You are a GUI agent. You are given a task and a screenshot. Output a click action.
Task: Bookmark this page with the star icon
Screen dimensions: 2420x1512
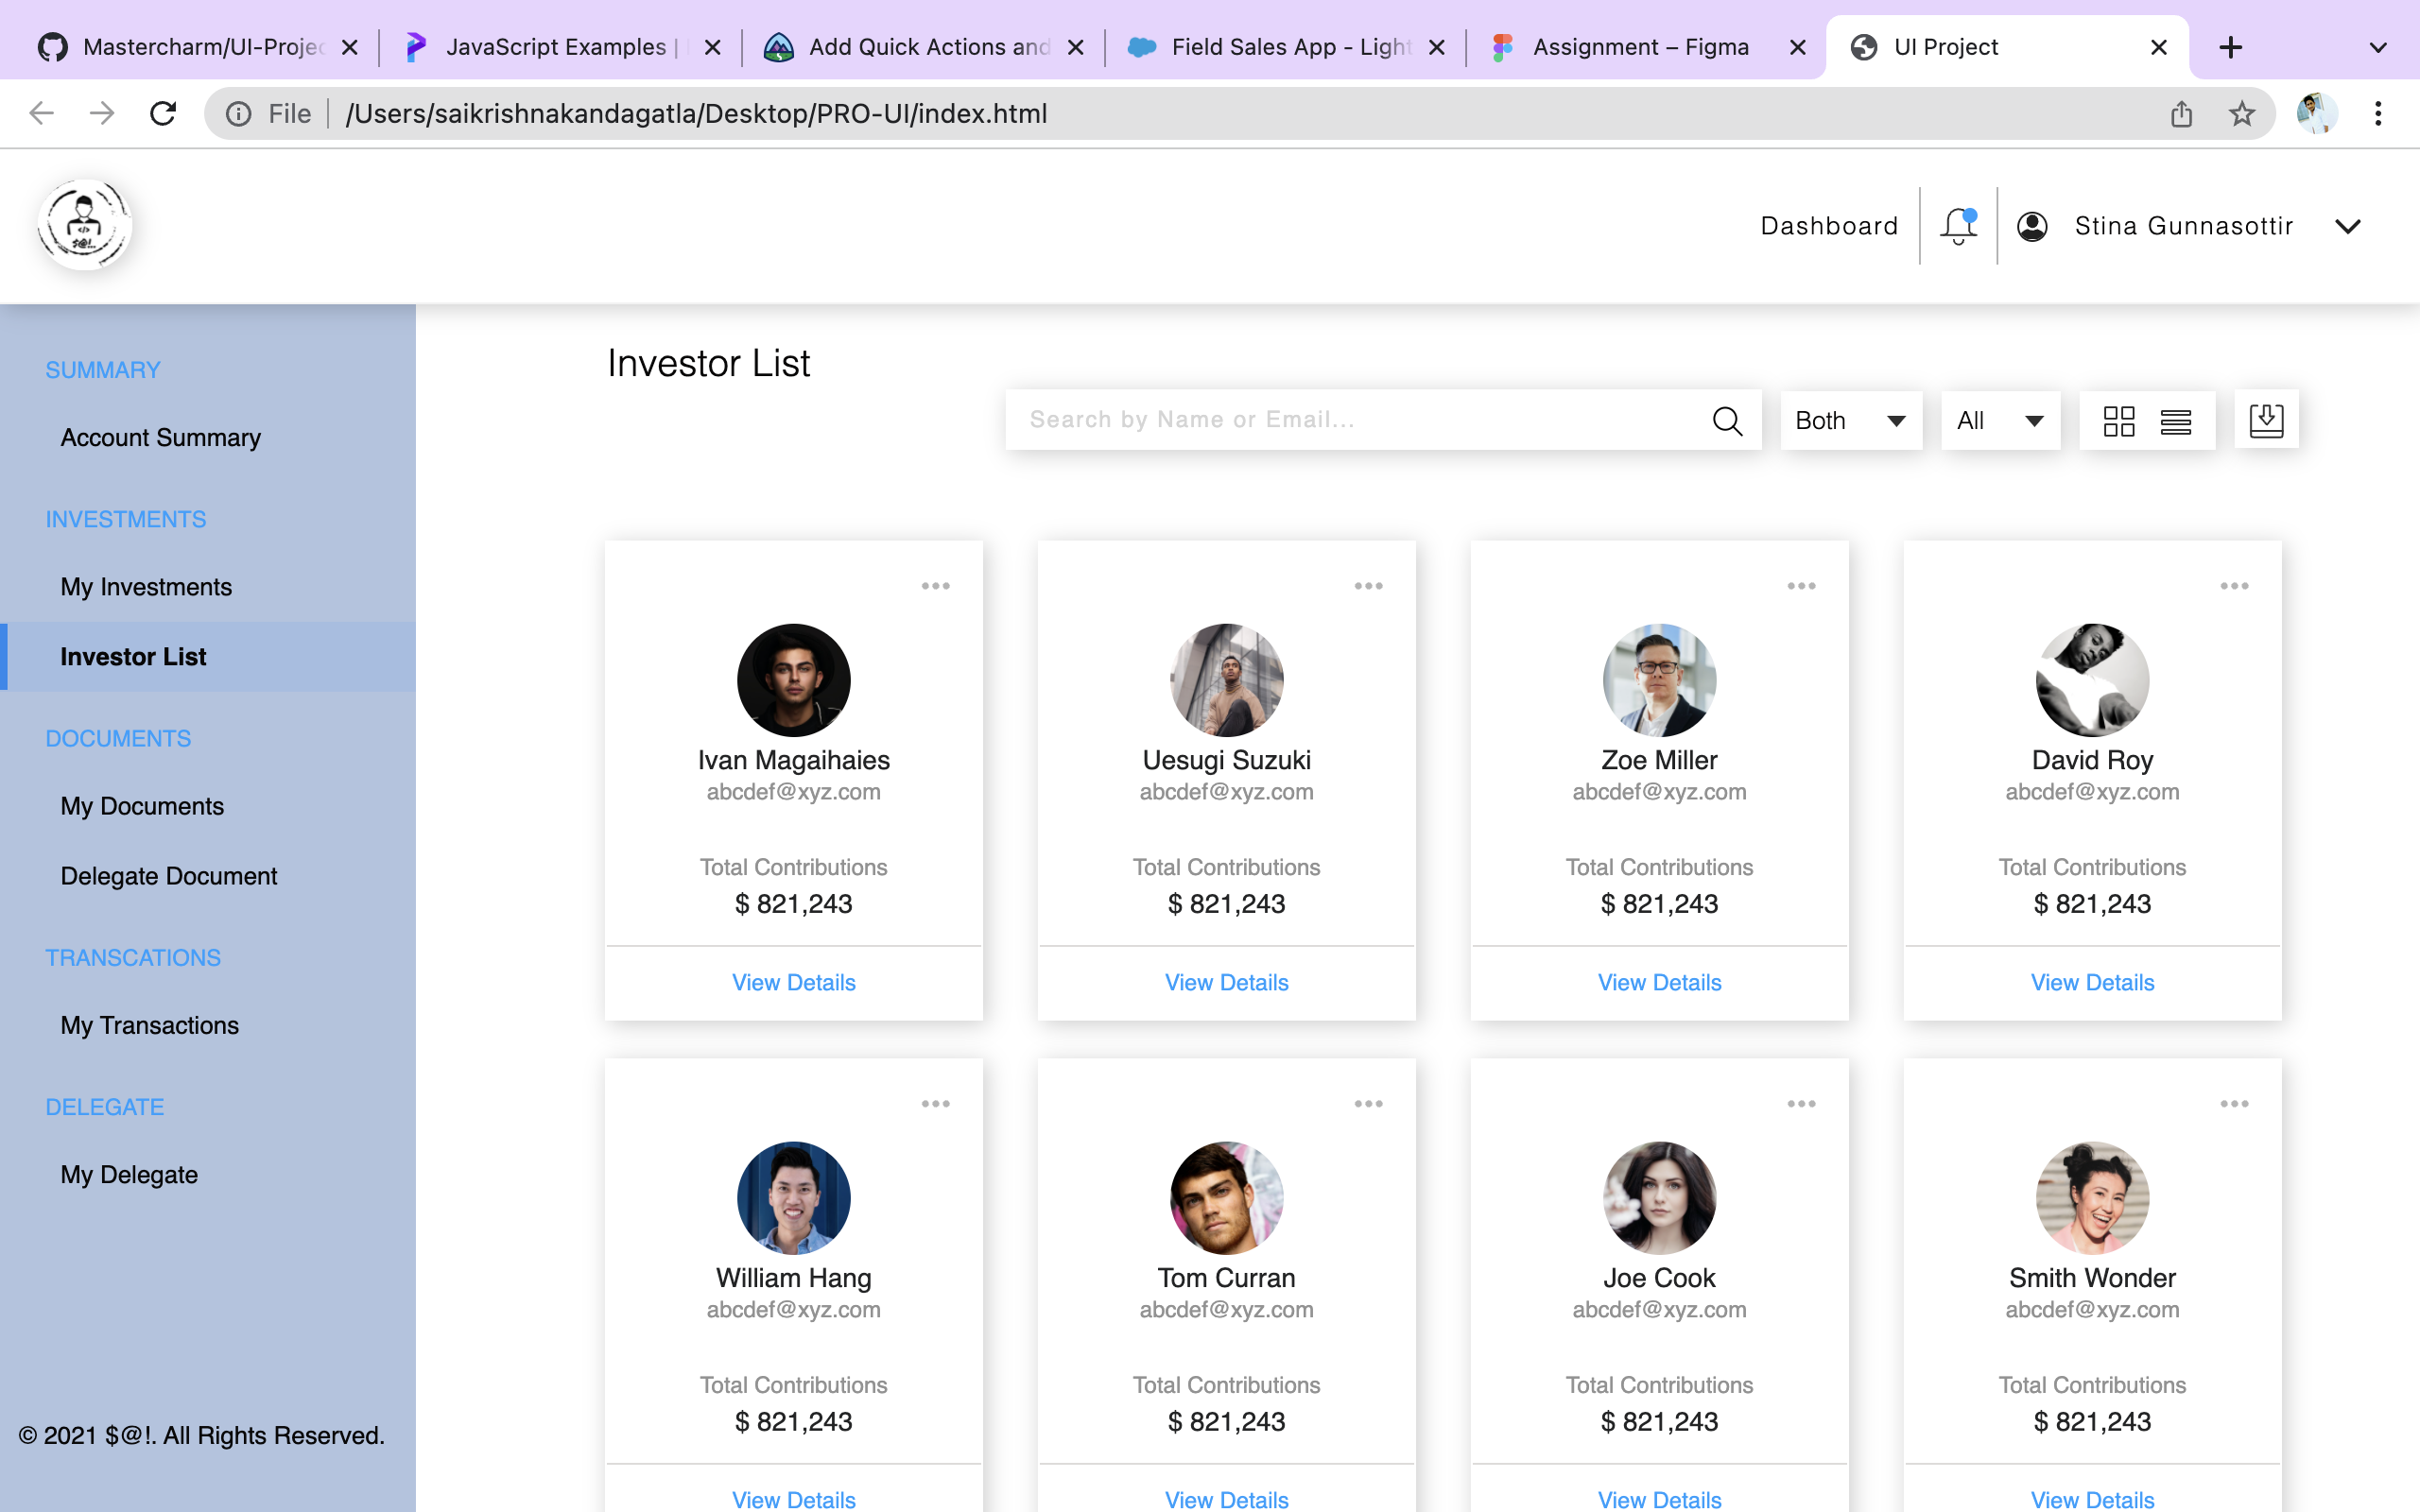pos(2241,114)
